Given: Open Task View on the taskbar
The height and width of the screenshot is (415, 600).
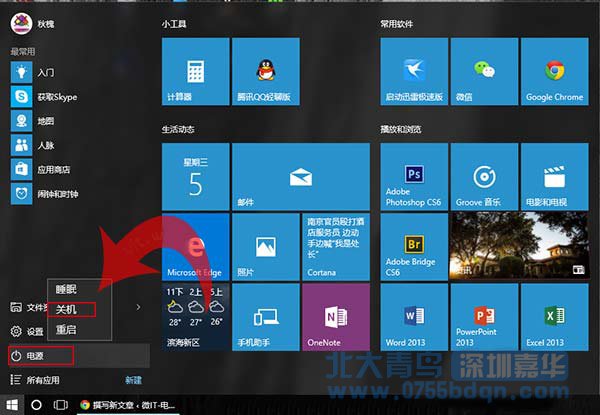Looking at the screenshot, I should pos(60,405).
